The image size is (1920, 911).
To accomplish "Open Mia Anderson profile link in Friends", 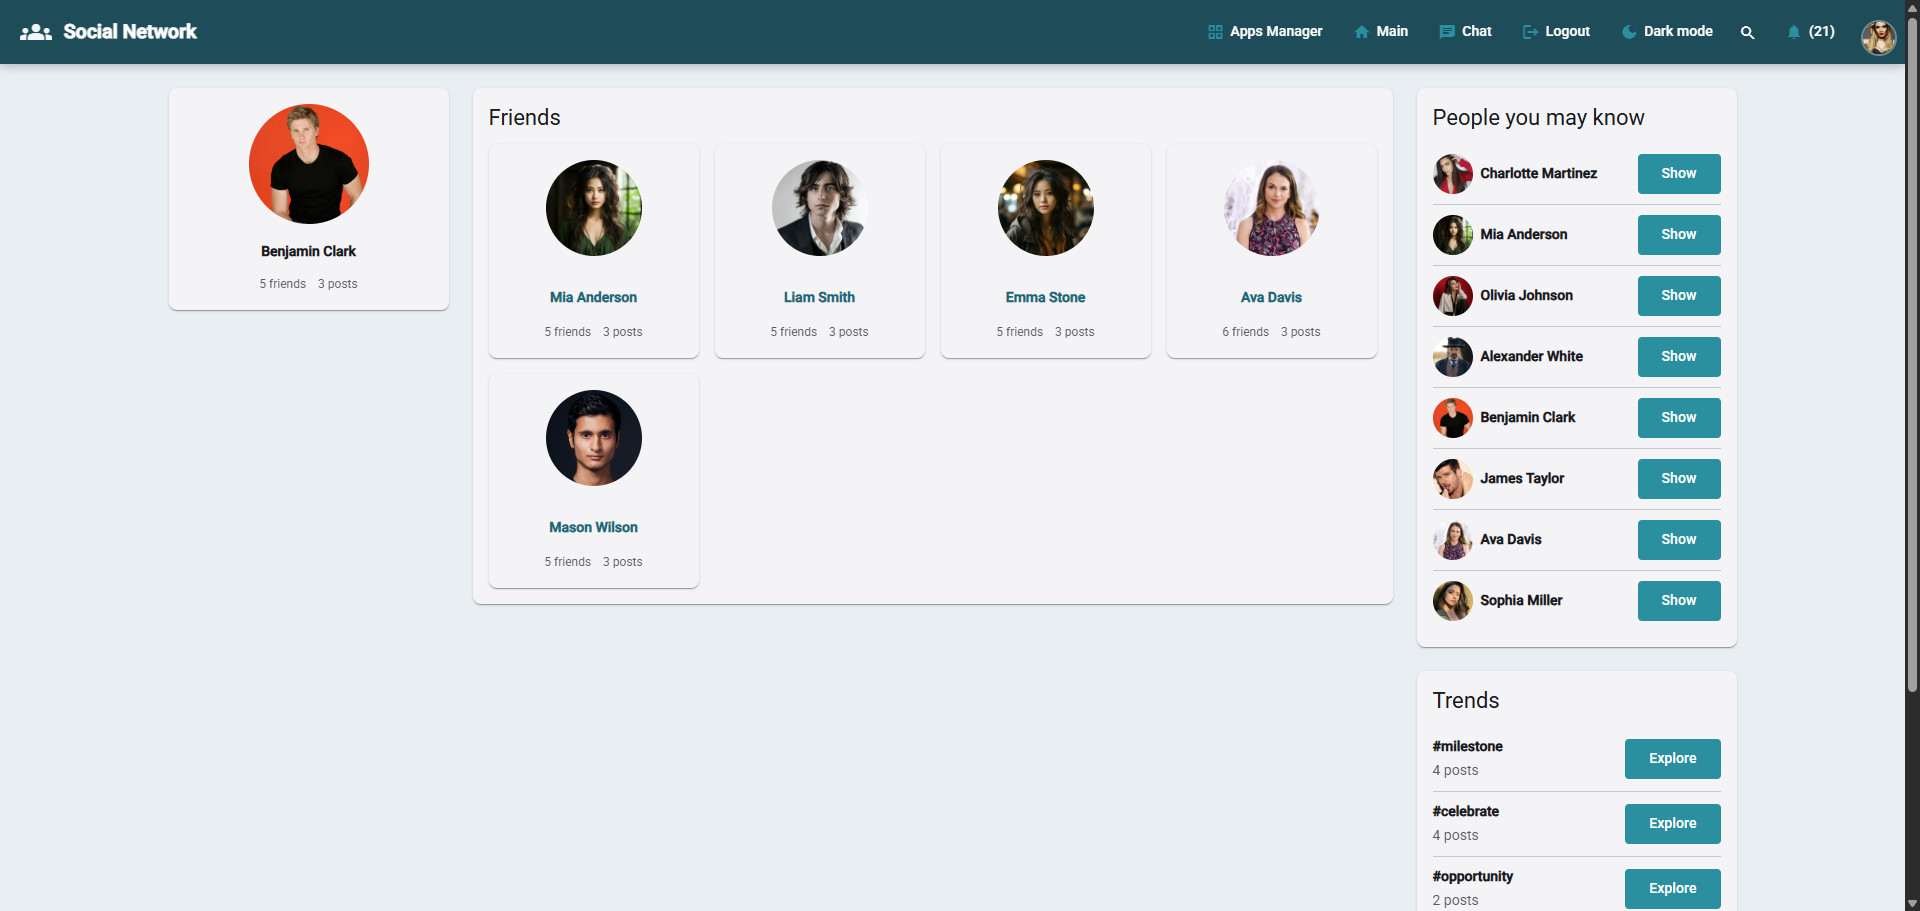I will [594, 297].
